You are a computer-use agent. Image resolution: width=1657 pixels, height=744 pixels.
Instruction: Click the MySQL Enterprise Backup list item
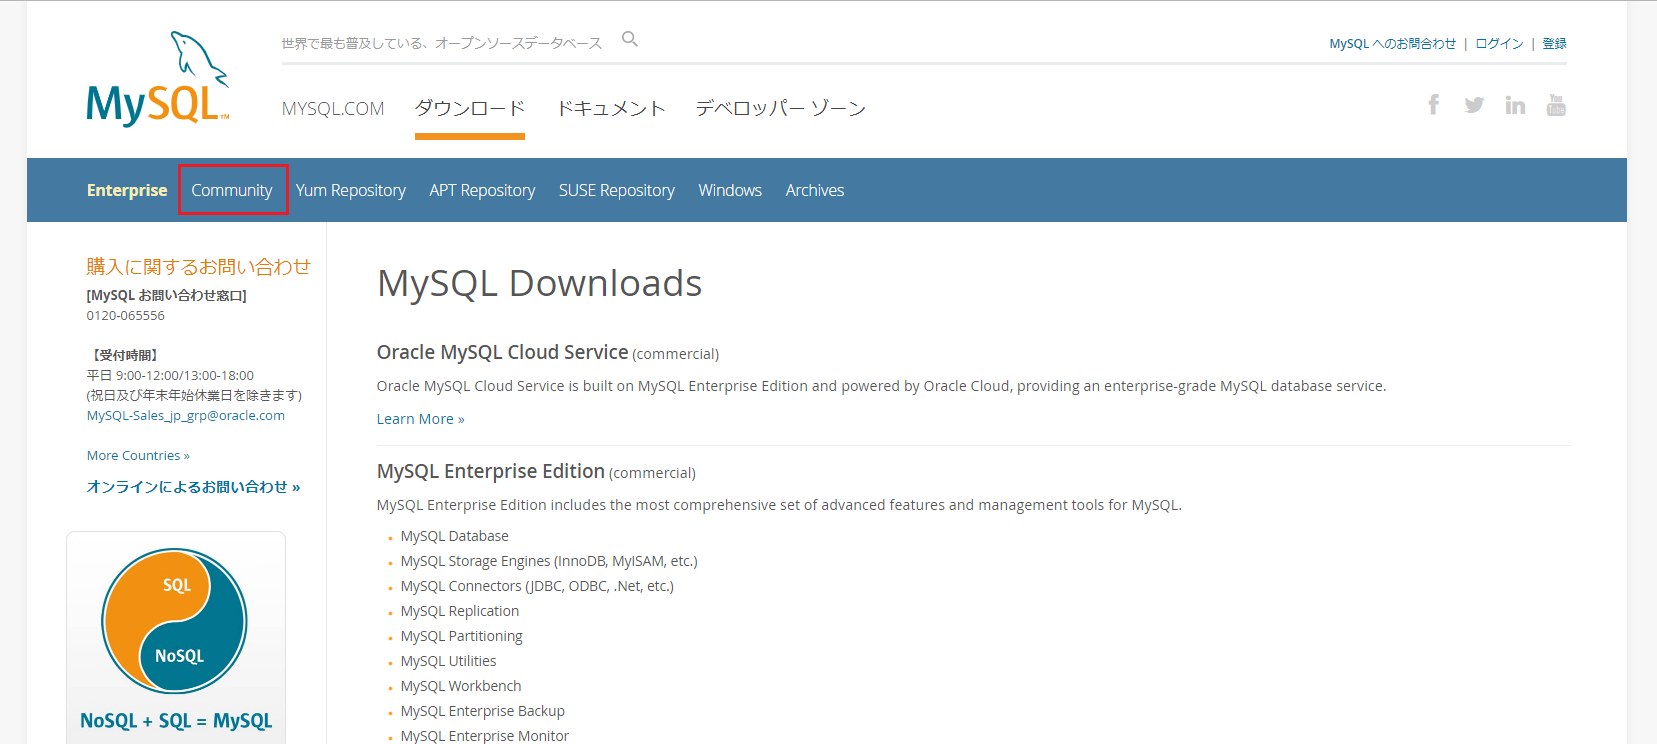pos(483,711)
